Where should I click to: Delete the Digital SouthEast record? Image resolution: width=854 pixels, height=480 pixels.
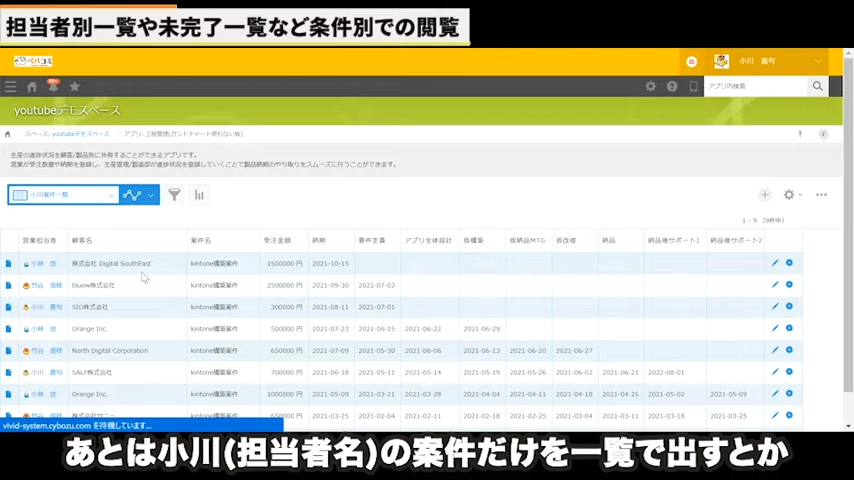789,263
